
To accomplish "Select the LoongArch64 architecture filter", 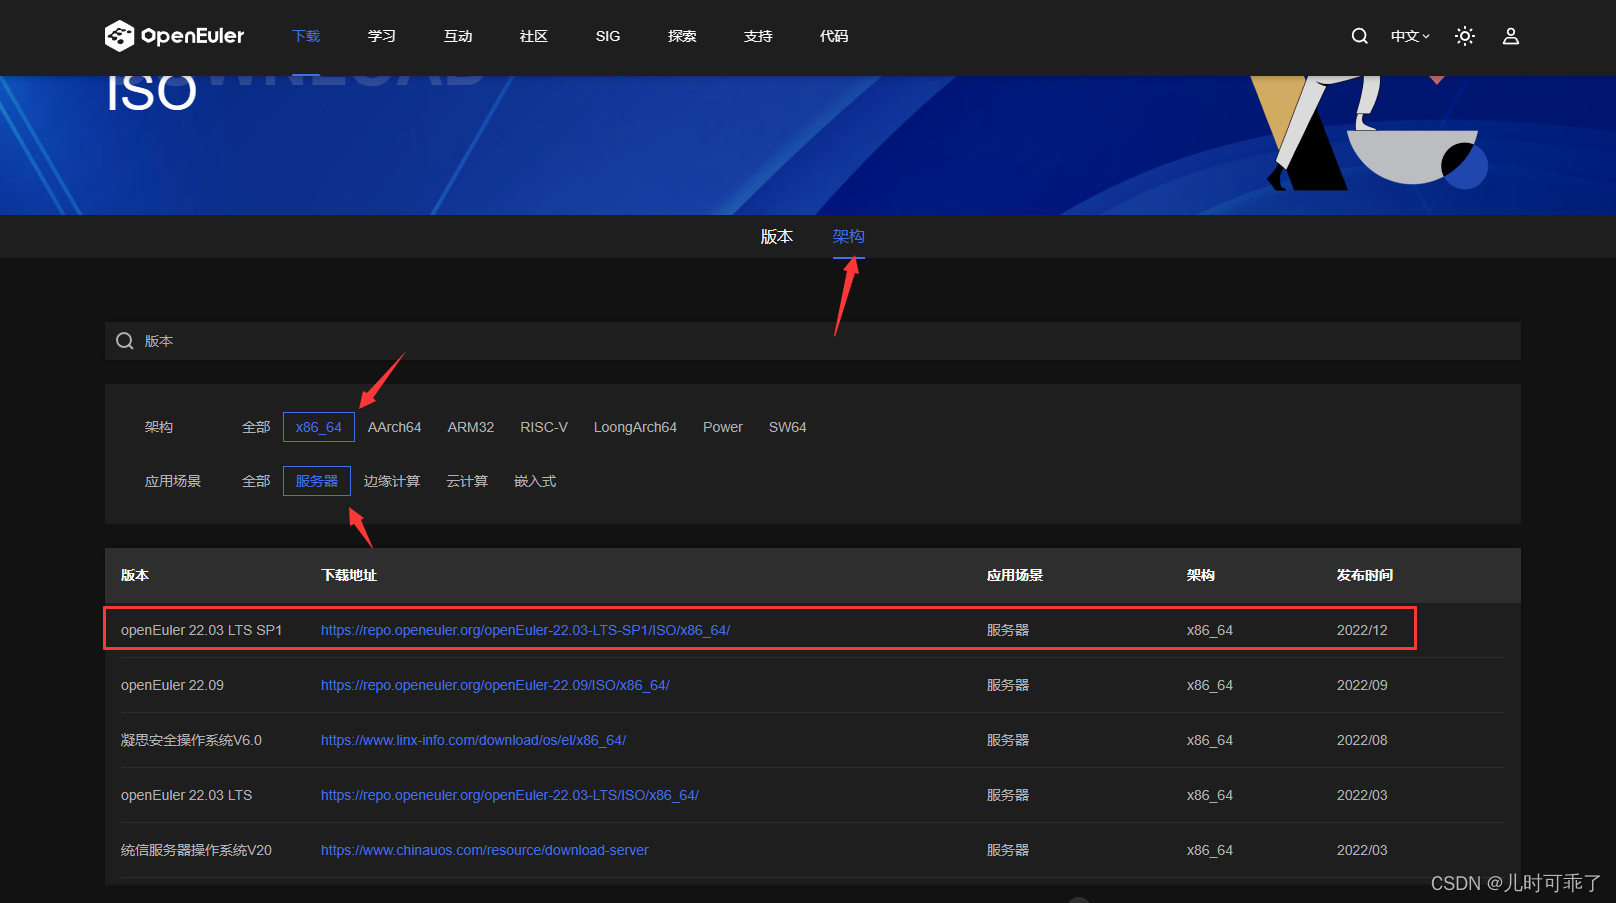I will (x=635, y=427).
